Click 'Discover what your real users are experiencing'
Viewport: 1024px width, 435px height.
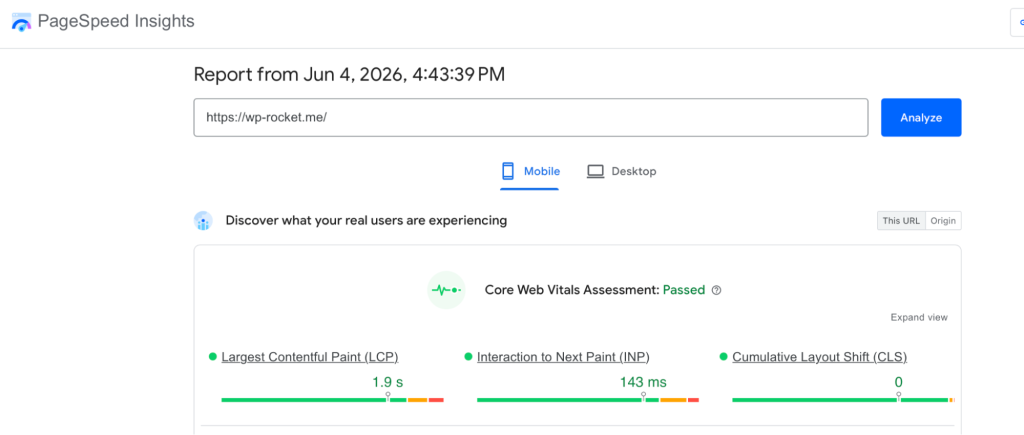[366, 221]
